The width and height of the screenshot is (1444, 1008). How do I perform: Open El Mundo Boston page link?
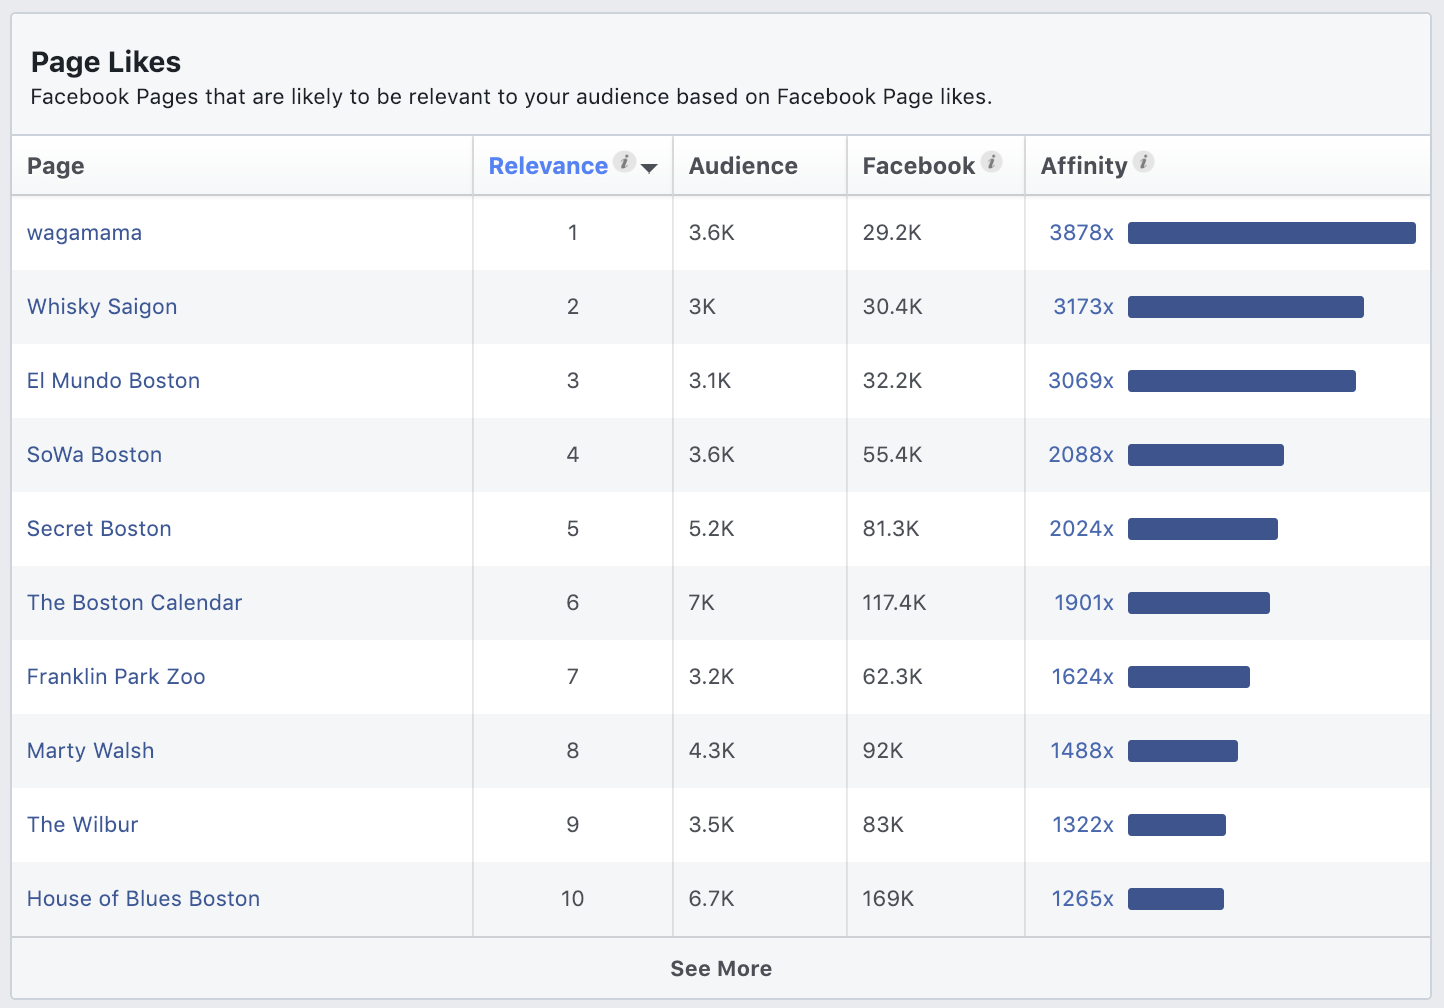(x=113, y=381)
